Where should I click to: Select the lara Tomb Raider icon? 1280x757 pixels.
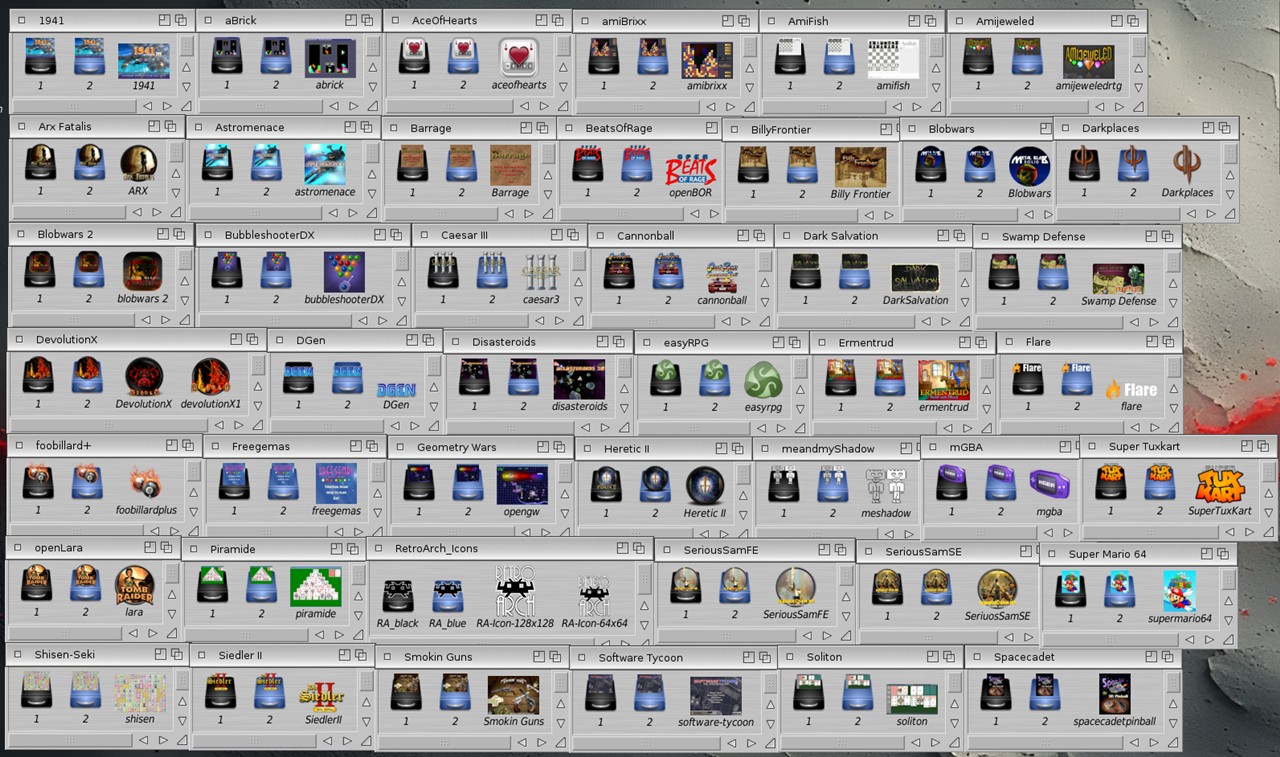(134, 587)
